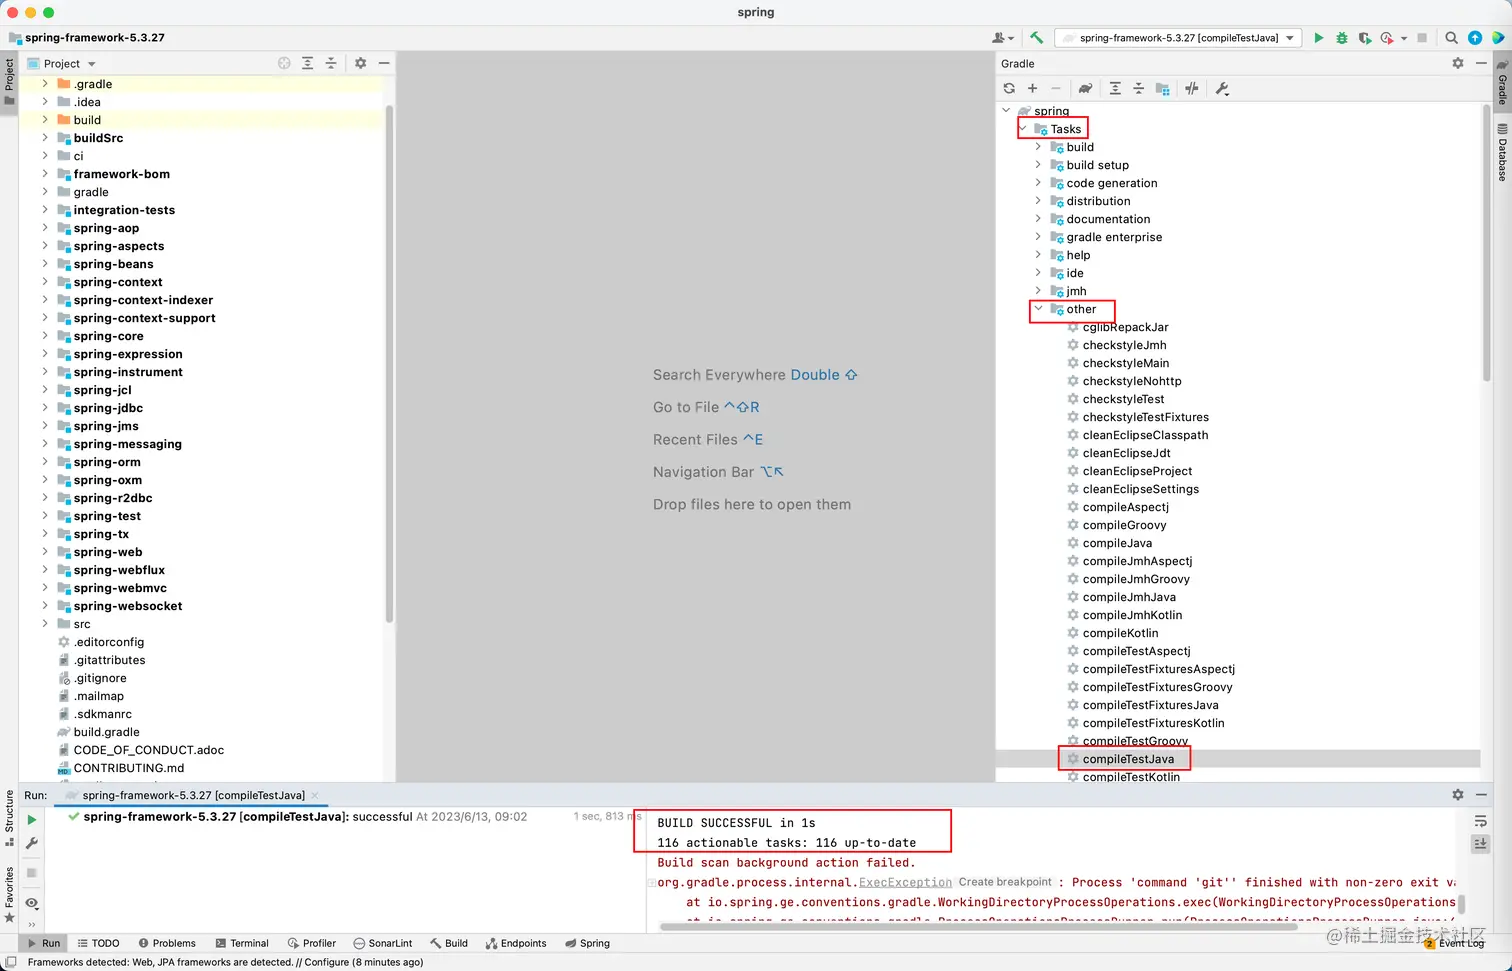Open the Spring tool window tab
Viewport: 1512px width, 971px height.
click(587, 943)
